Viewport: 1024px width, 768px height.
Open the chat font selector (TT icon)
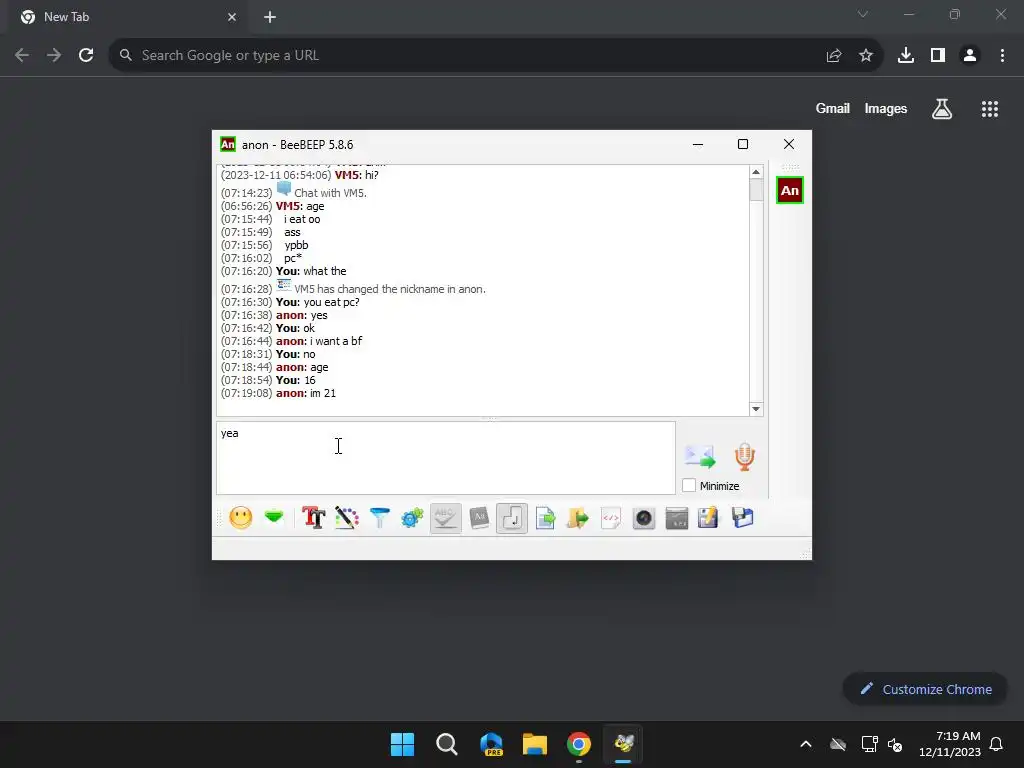point(313,518)
